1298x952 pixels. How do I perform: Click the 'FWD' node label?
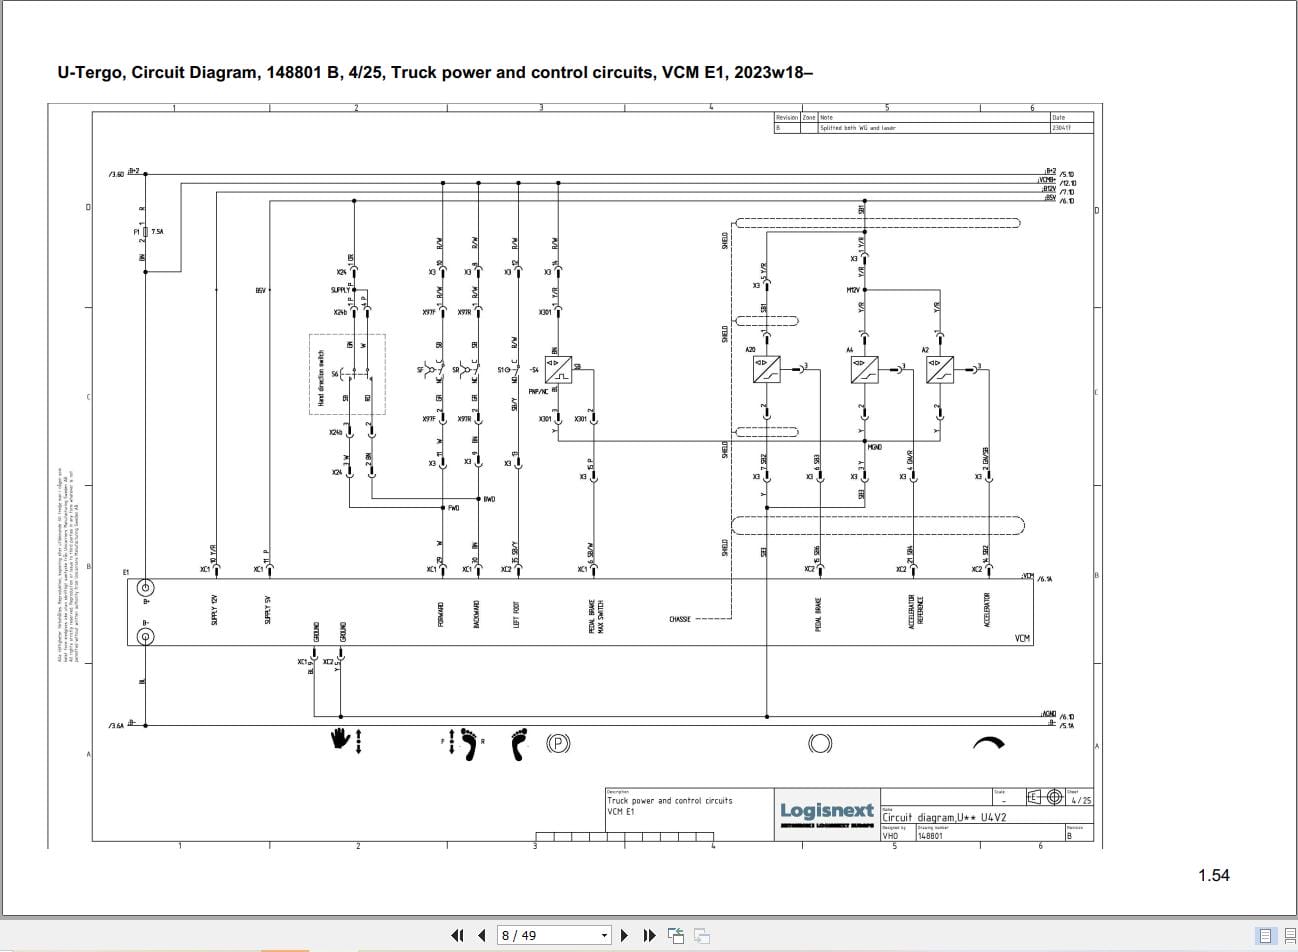coord(453,508)
